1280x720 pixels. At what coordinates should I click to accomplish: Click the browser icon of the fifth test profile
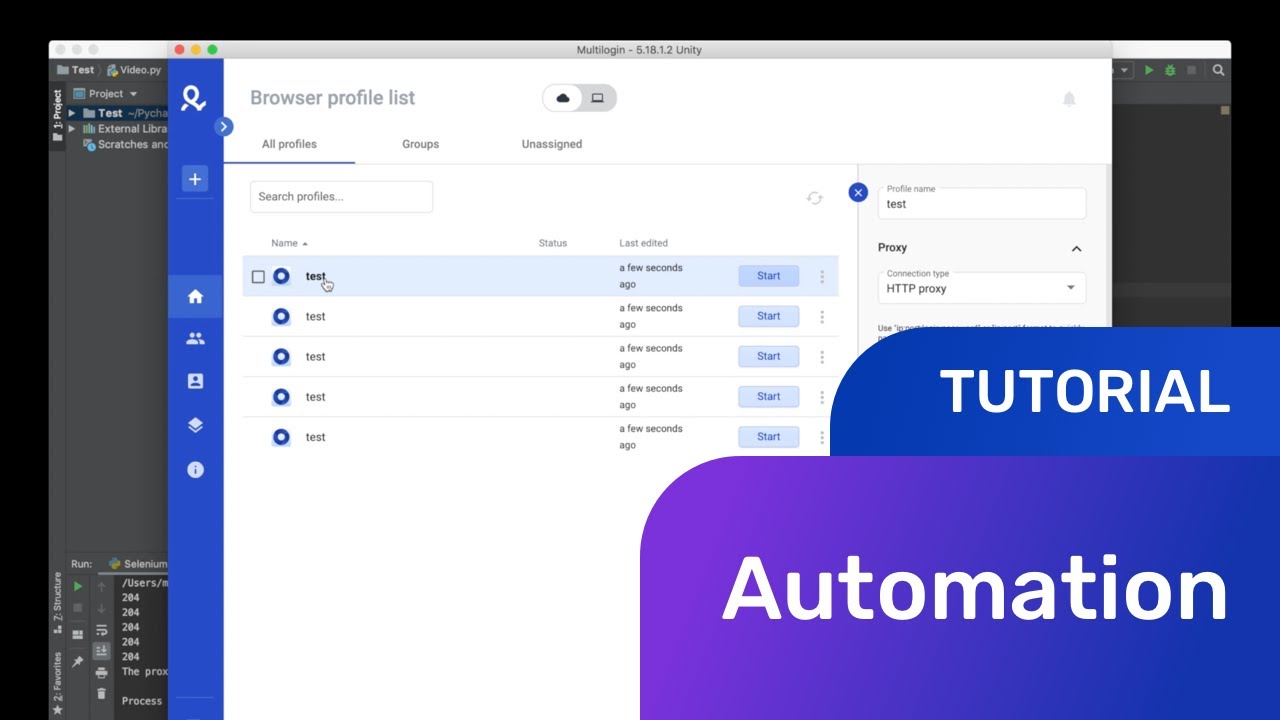point(282,437)
